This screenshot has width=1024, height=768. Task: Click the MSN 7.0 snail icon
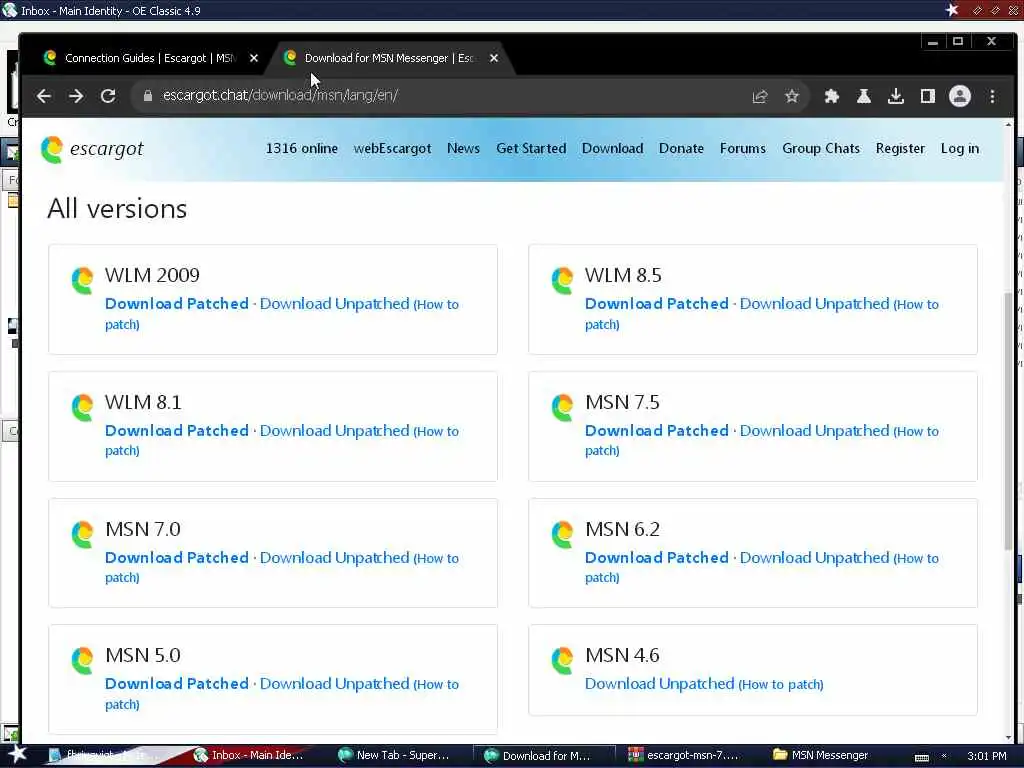tap(82, 534)
